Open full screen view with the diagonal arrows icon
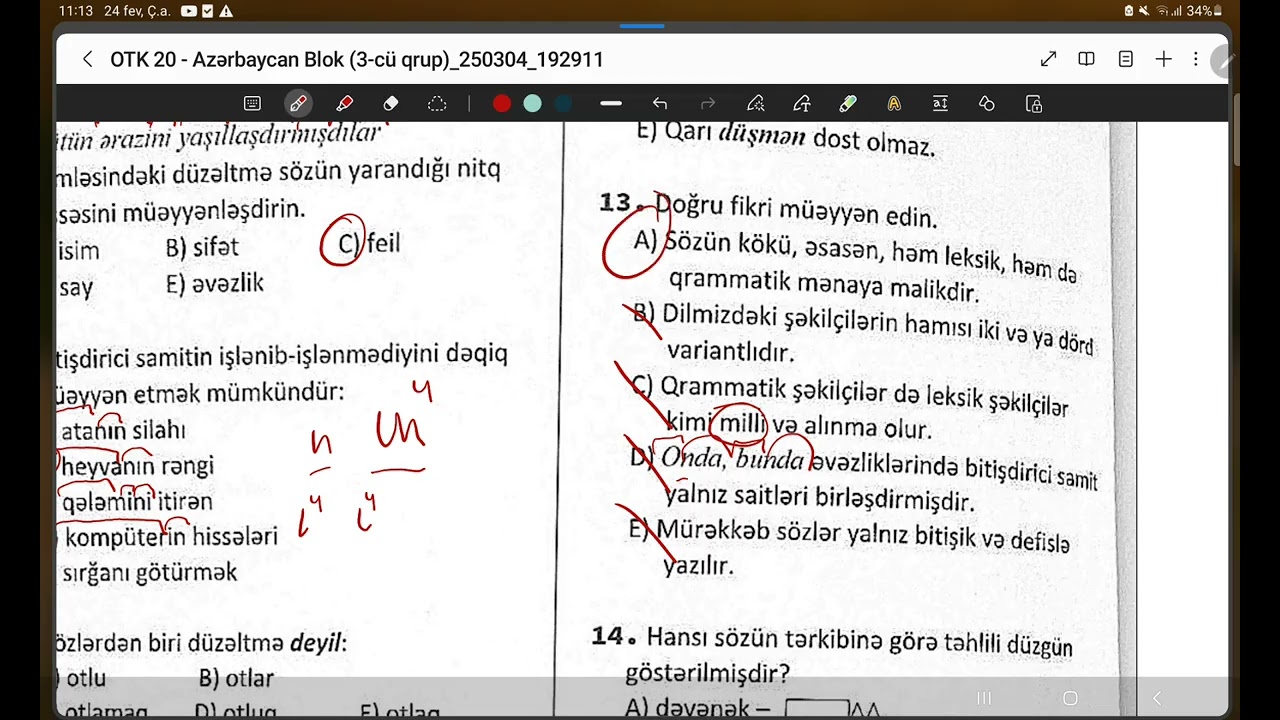Image resolution: width=1280 pixels, height=720 pixels. pos(1048,60)
